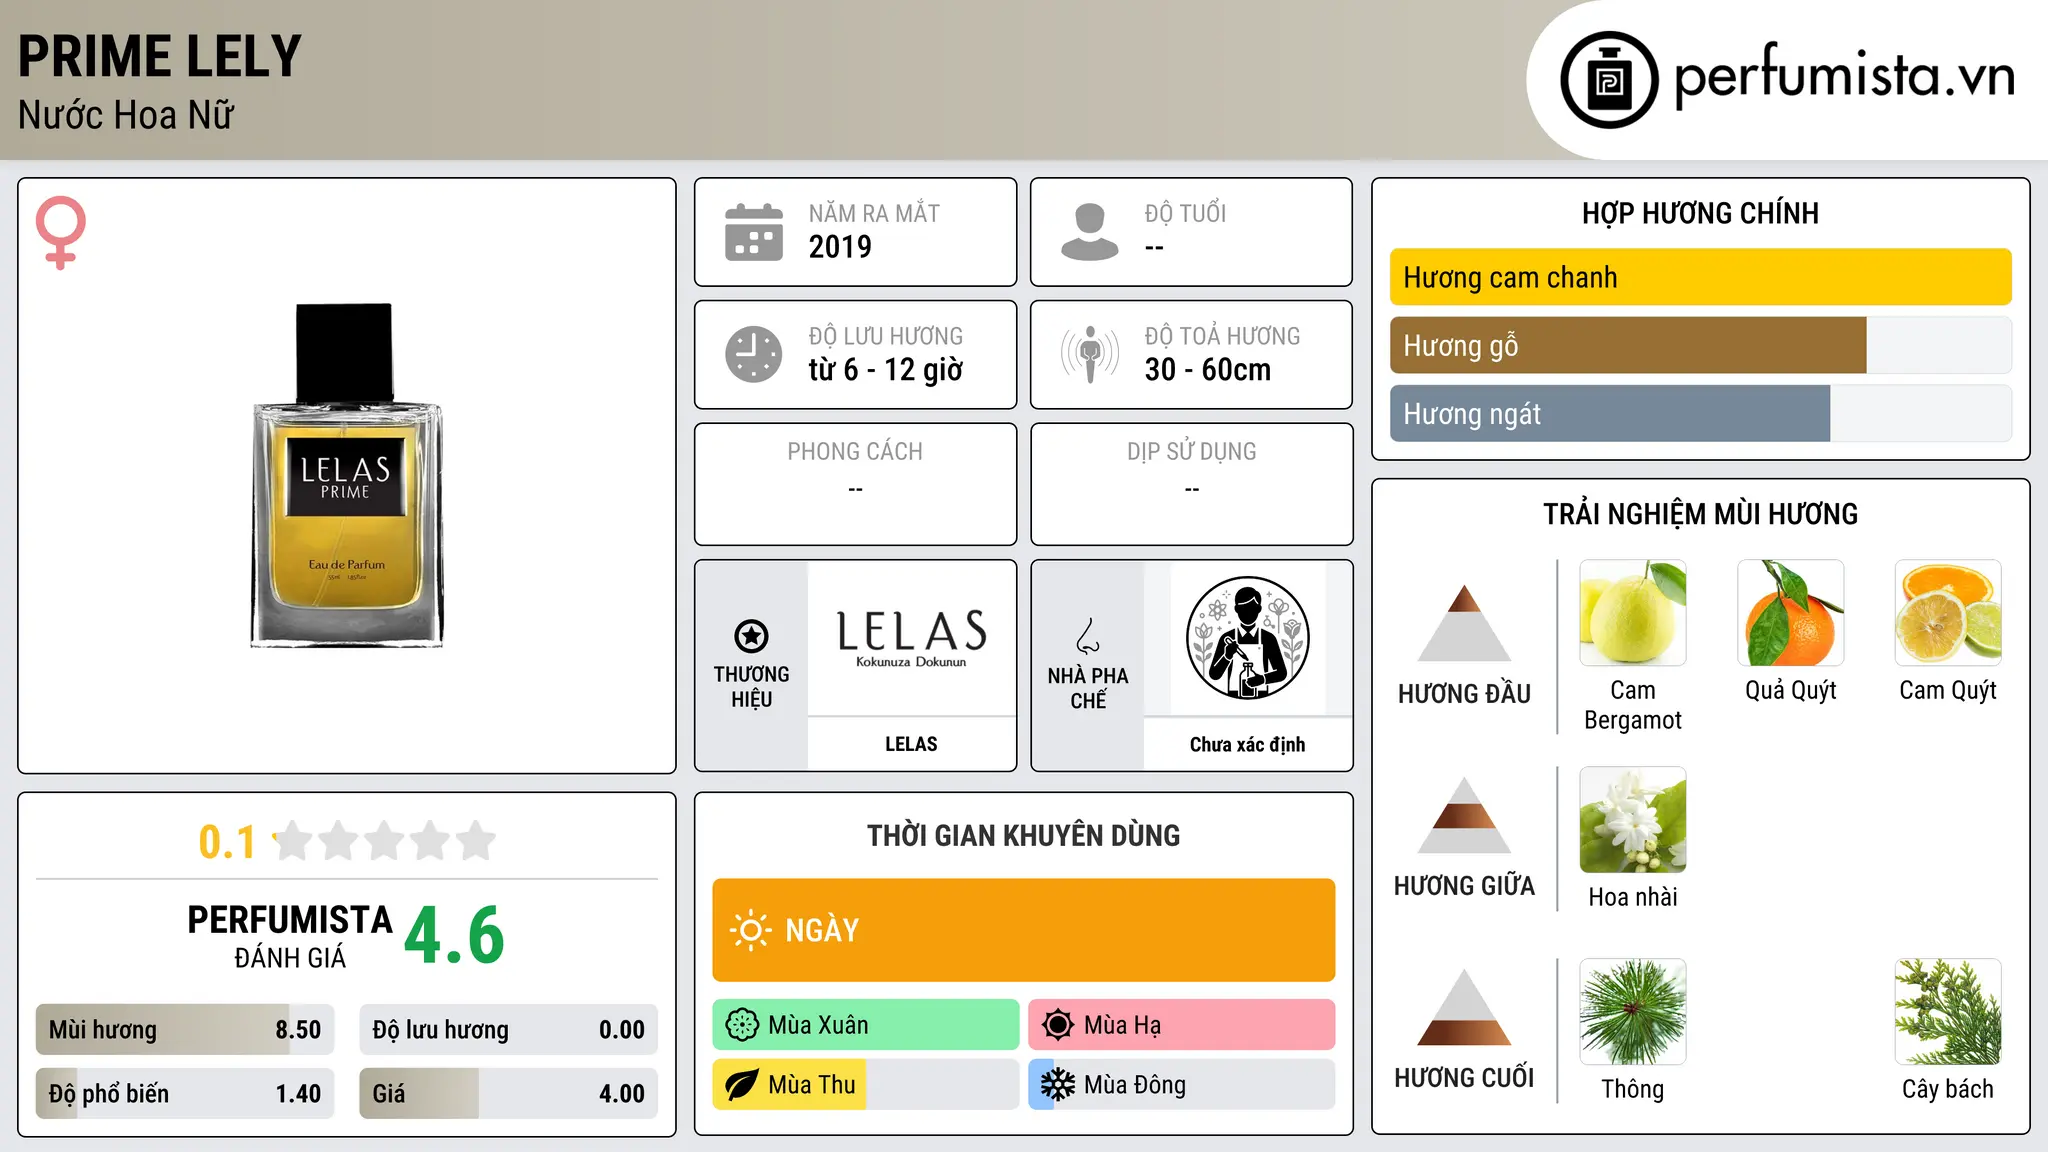Click the 0.1 user rating number
This screenshot has height=1152, width=2048.
click(227, 842)
